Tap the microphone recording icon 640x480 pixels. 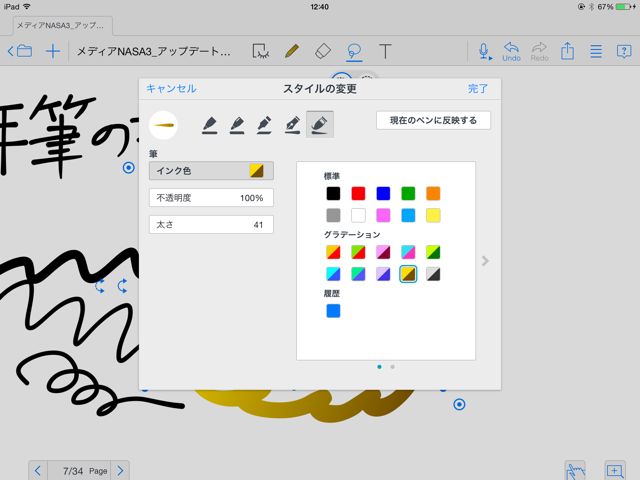pyautogui.click(x=484, y=52)
